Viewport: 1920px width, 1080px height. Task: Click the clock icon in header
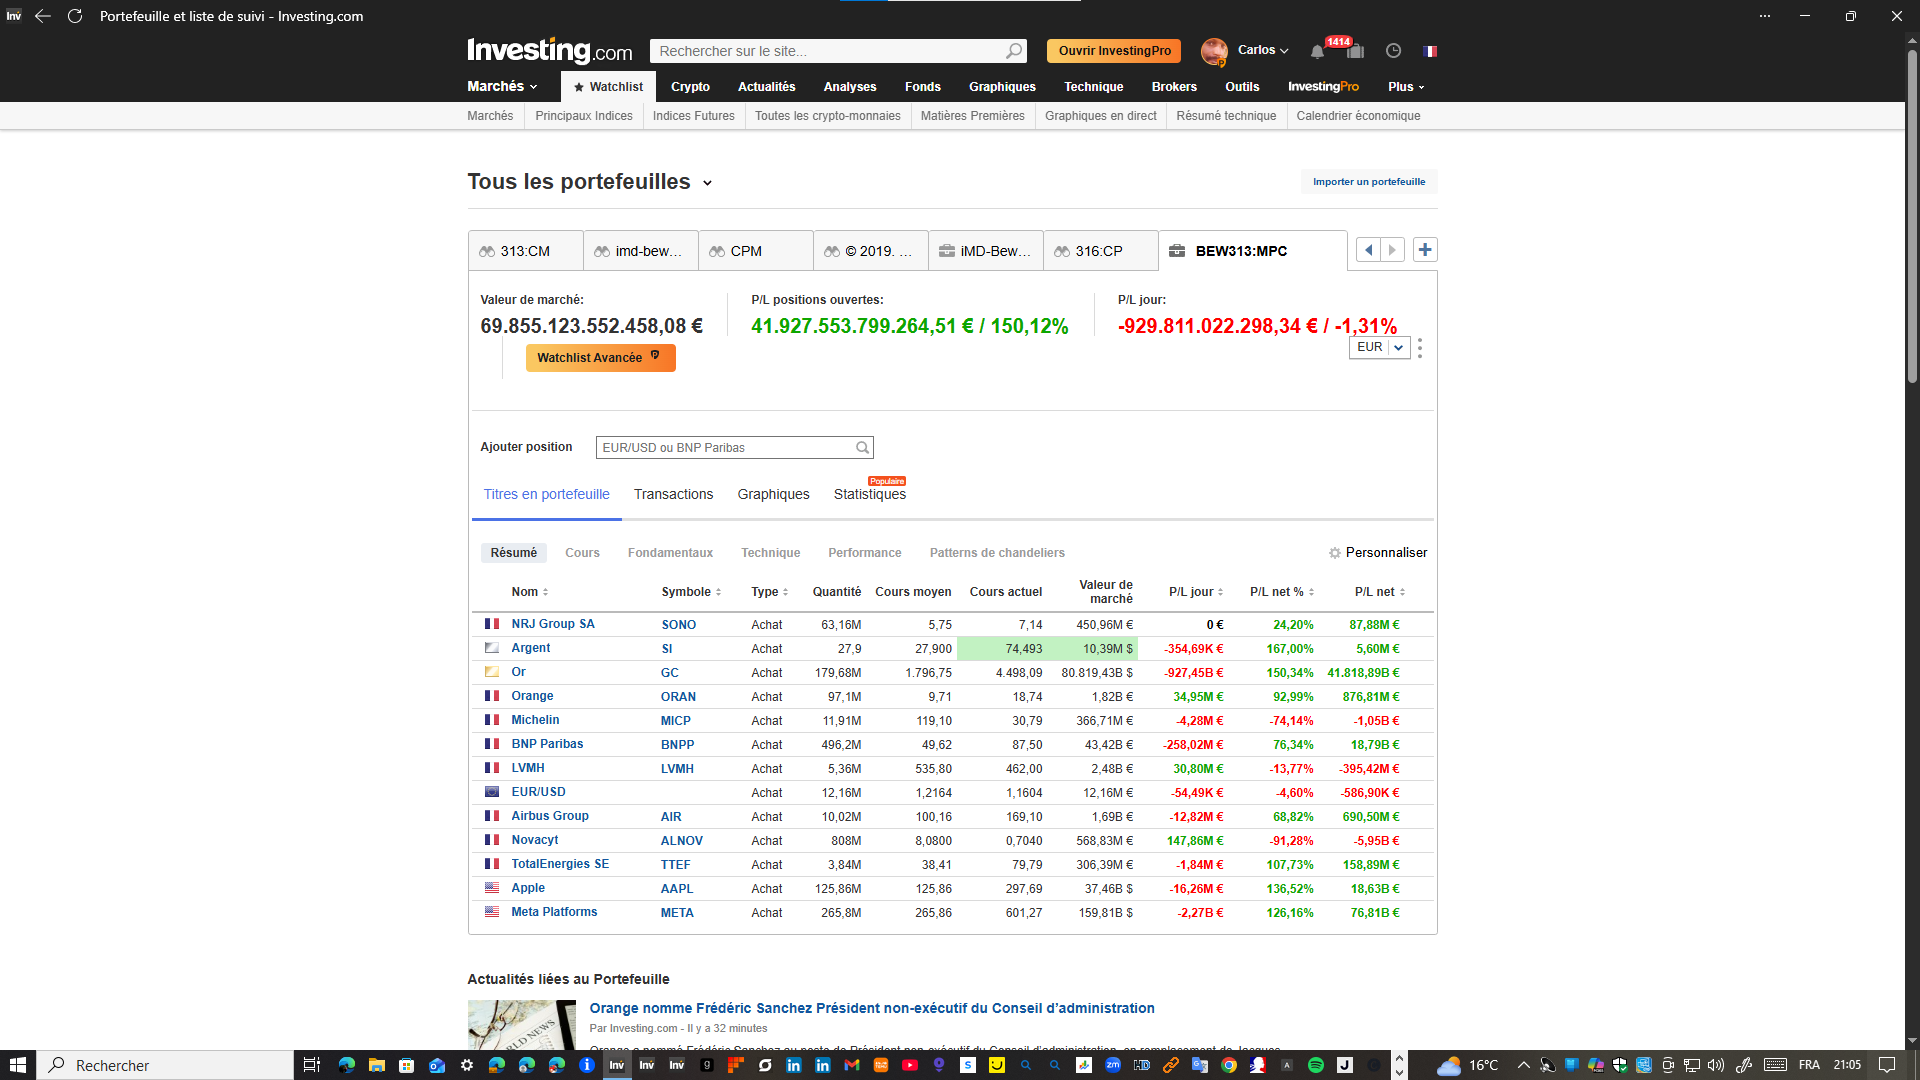1393,51
